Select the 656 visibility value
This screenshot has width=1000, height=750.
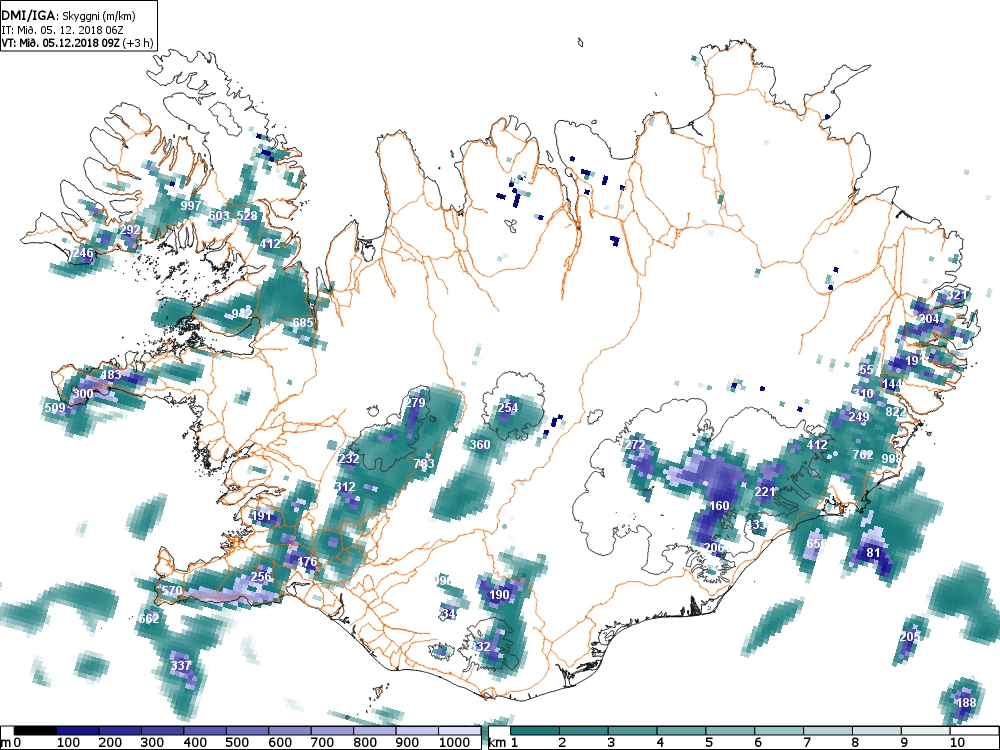tap(816, 543)
